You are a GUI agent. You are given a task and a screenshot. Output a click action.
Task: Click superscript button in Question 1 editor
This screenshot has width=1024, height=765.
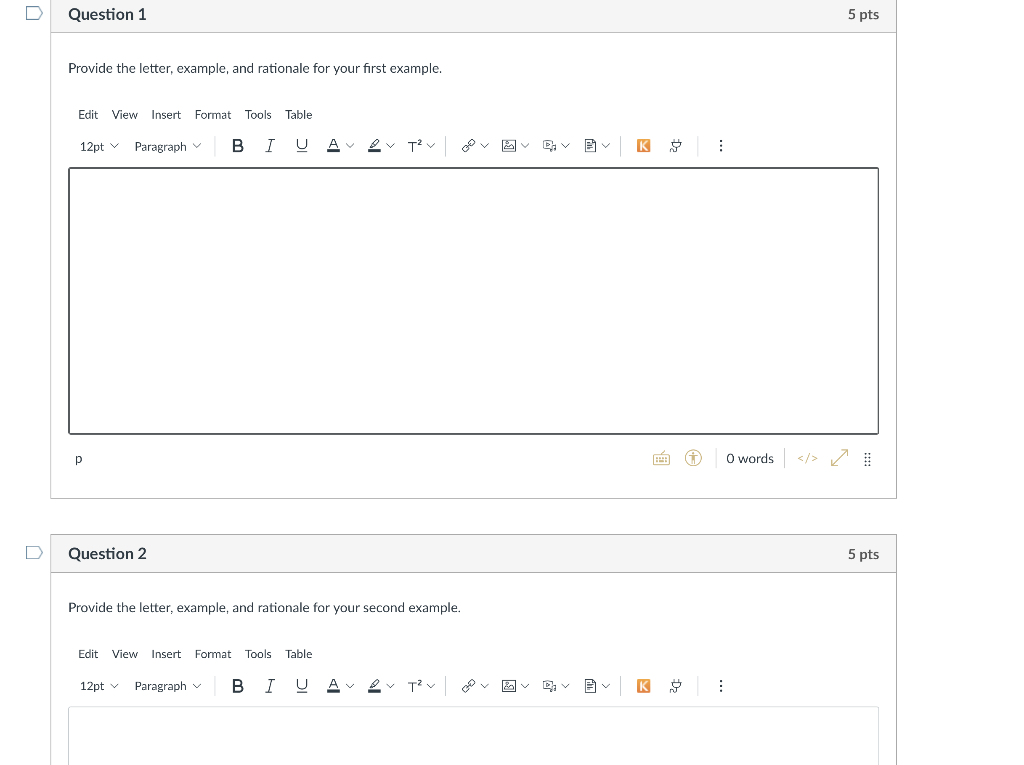pyautogui.click(x=415, y=146)
